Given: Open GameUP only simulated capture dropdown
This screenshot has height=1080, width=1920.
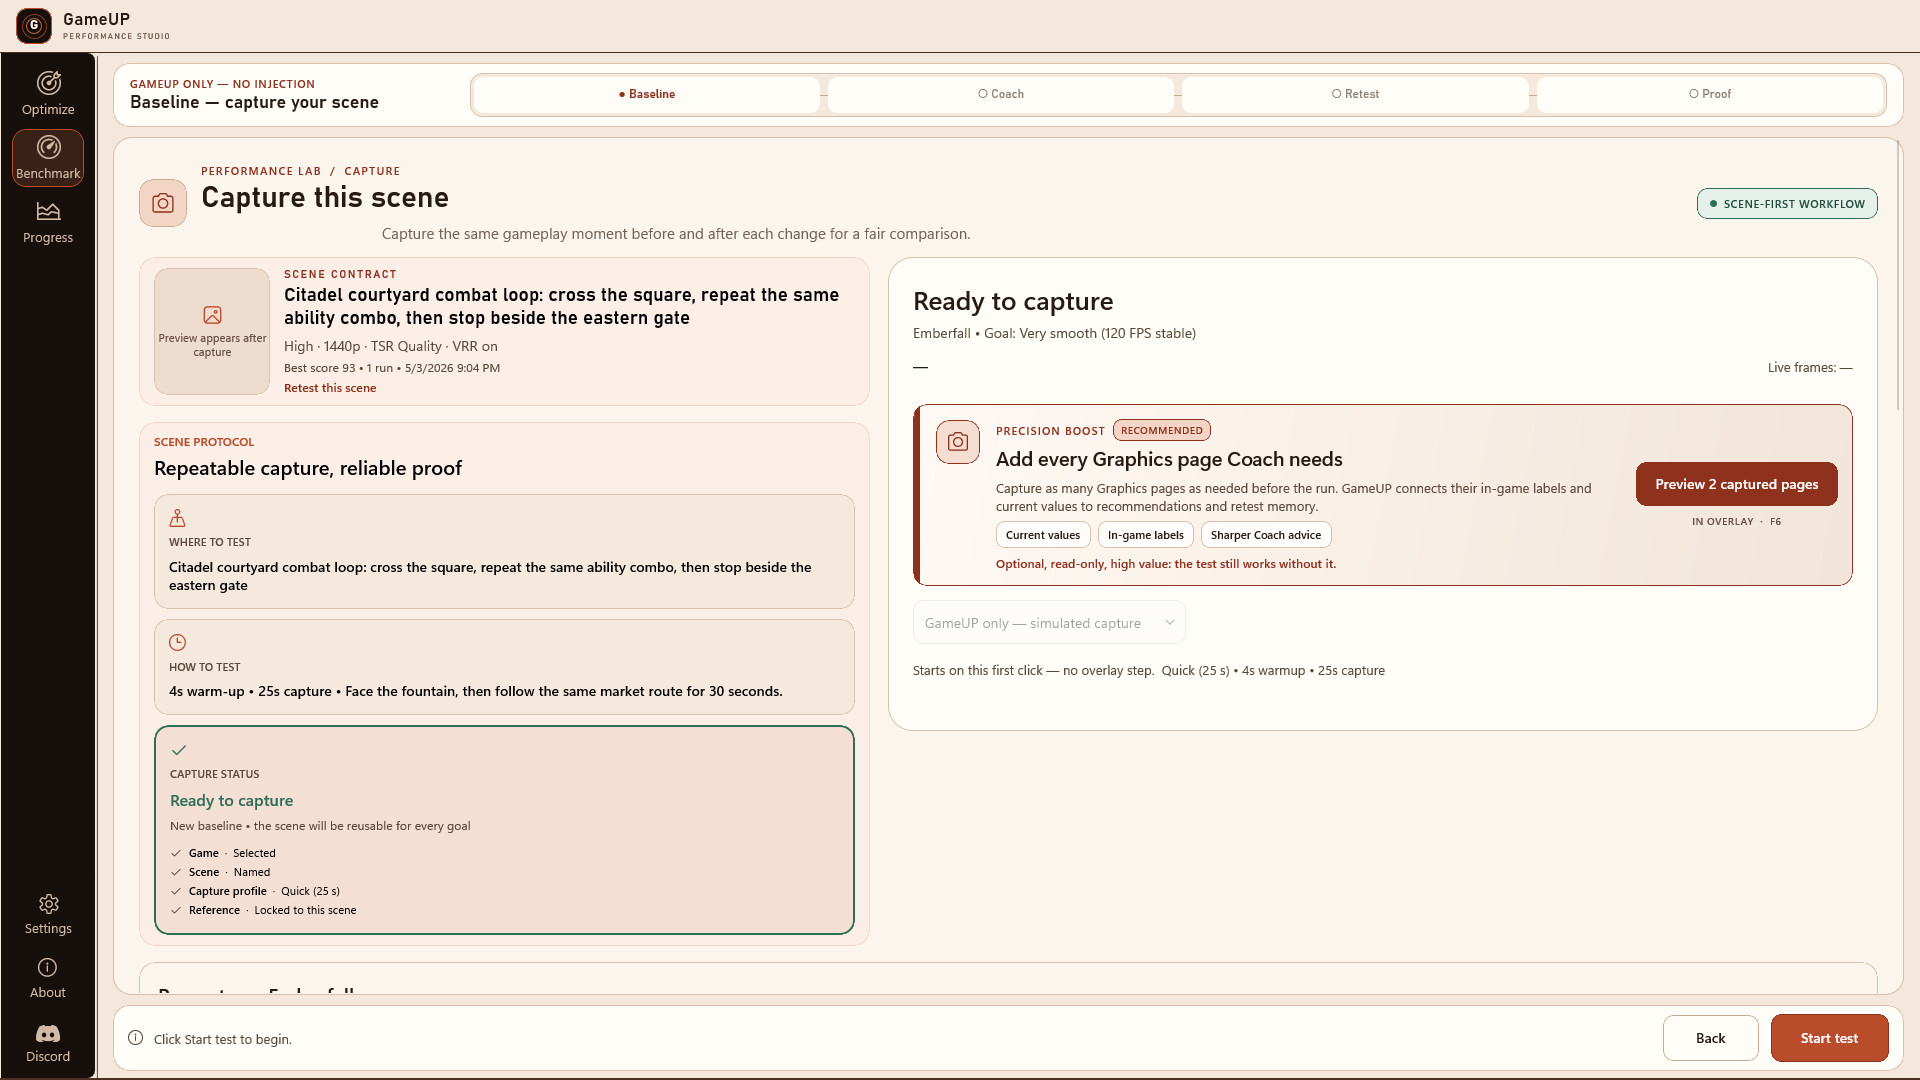Looking at the screenshot, I should coord(1049,623).
